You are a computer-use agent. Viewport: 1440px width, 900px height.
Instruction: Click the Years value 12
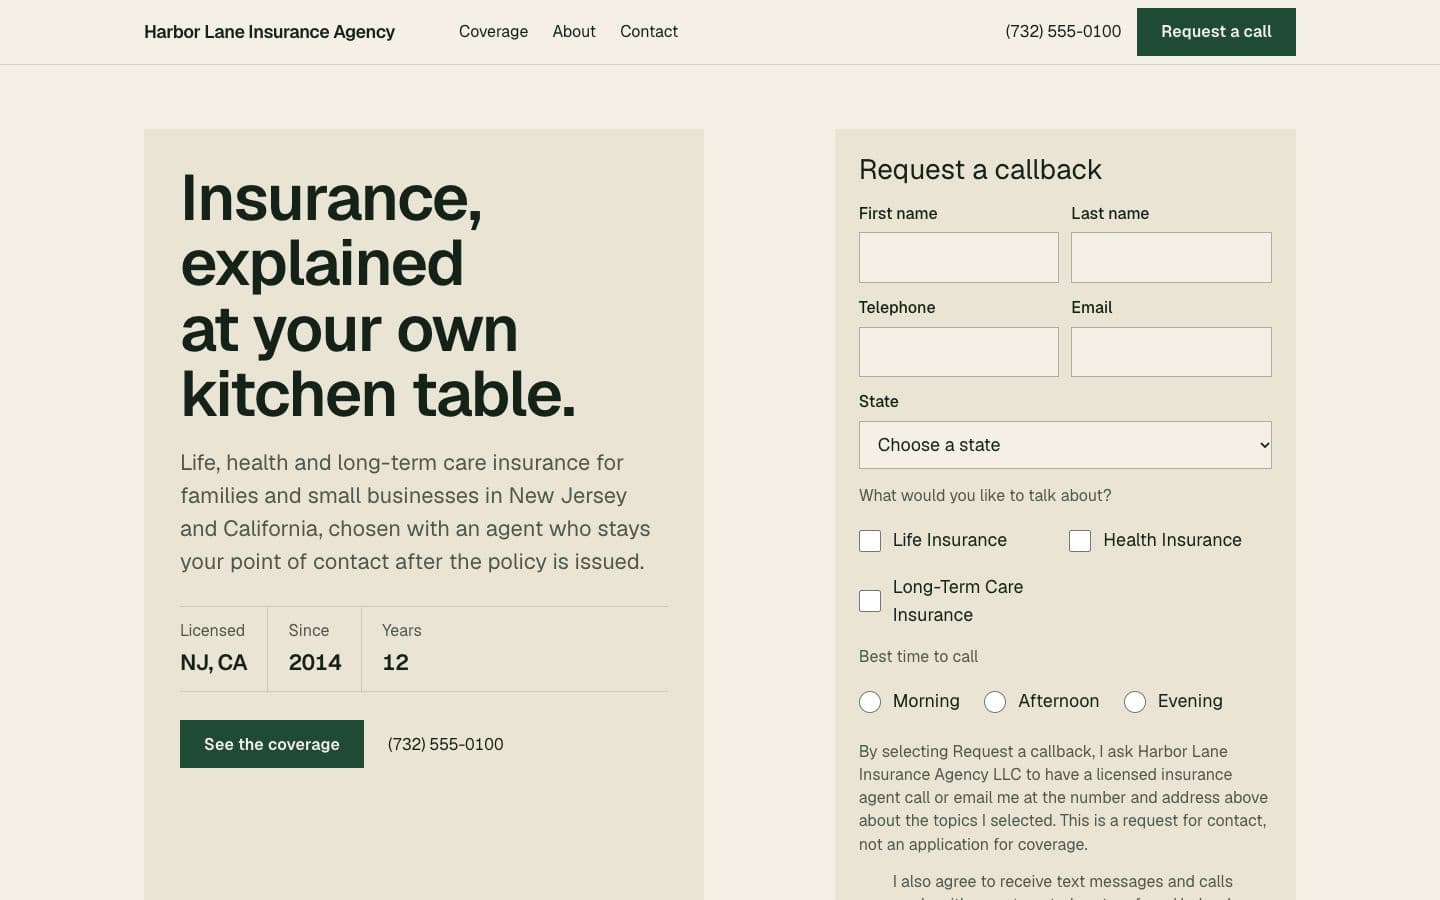click(395, 662)
